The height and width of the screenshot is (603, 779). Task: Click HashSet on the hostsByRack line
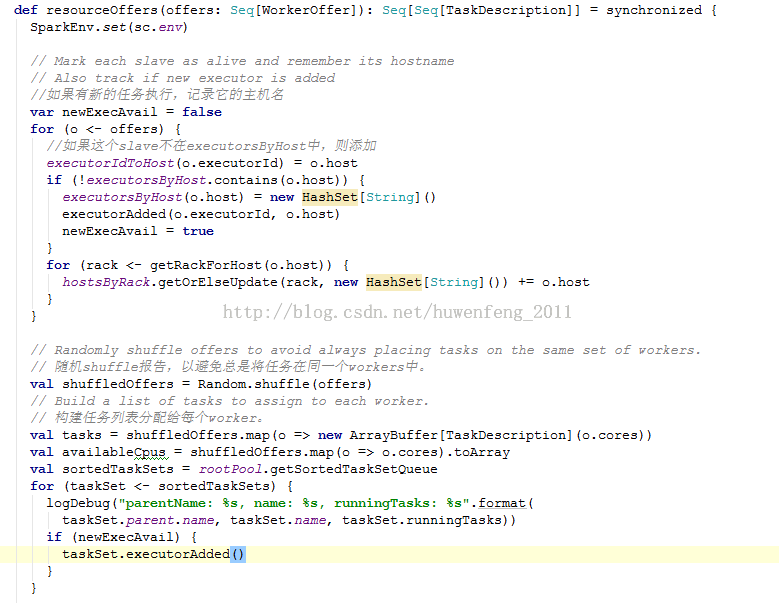pyautogui.click(x=393, y=282)
